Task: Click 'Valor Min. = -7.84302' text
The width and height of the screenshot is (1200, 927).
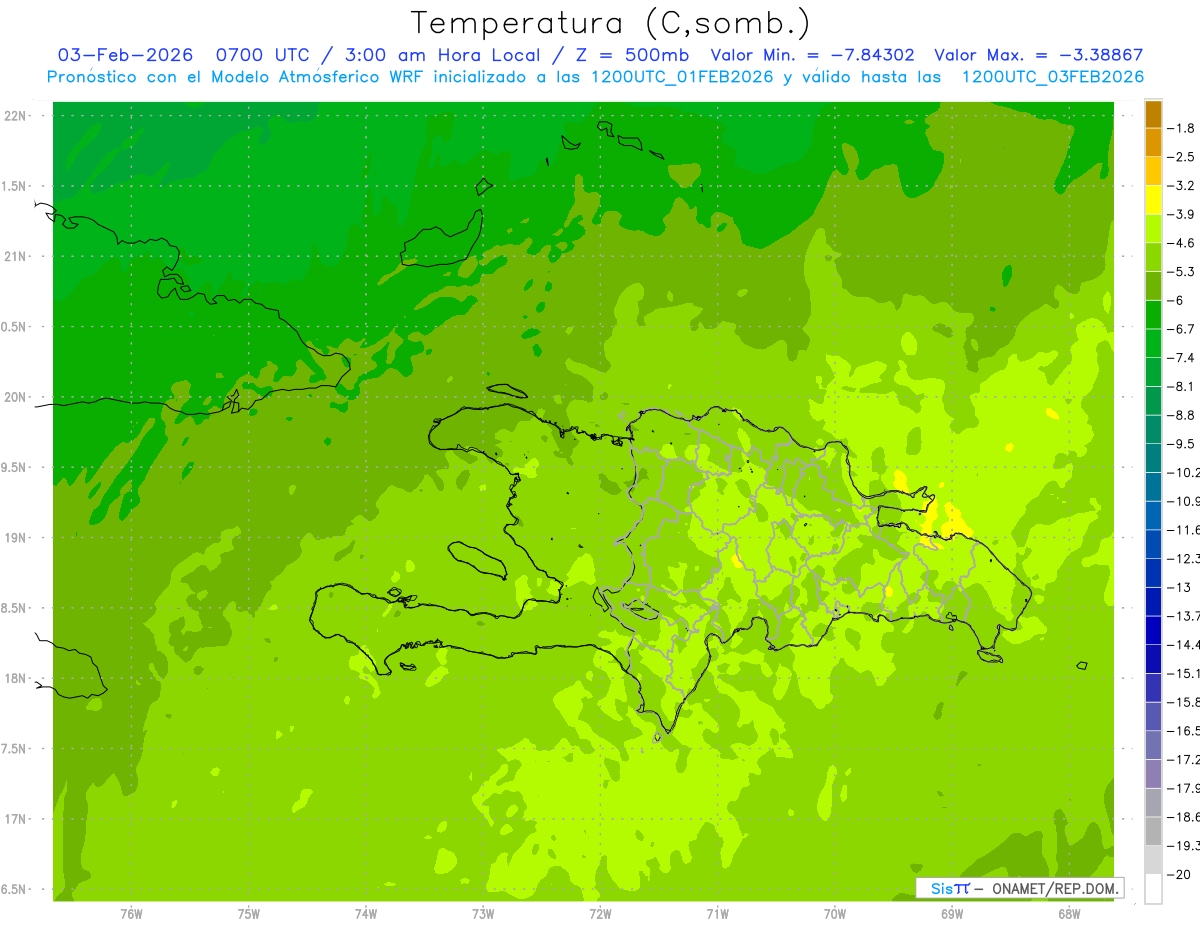Action: click(x=812, y=56)
